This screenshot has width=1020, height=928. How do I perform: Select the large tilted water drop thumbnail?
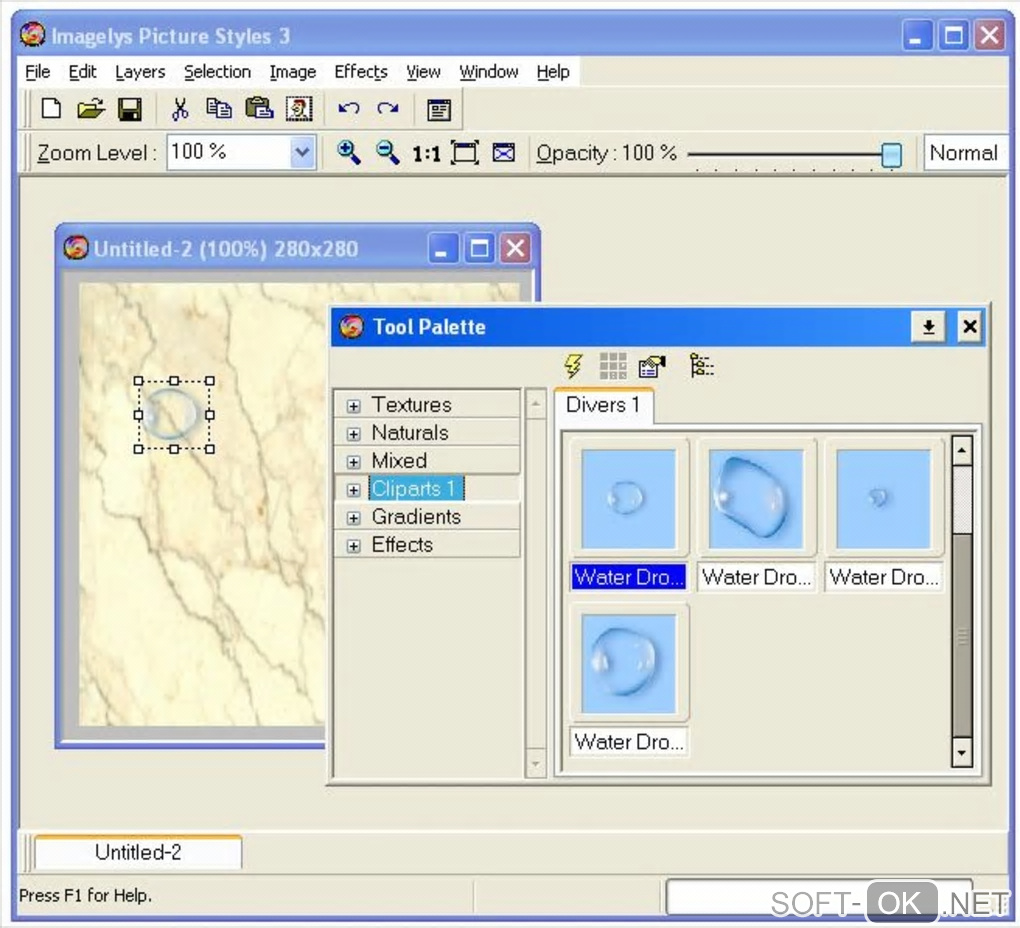[756, 499]
